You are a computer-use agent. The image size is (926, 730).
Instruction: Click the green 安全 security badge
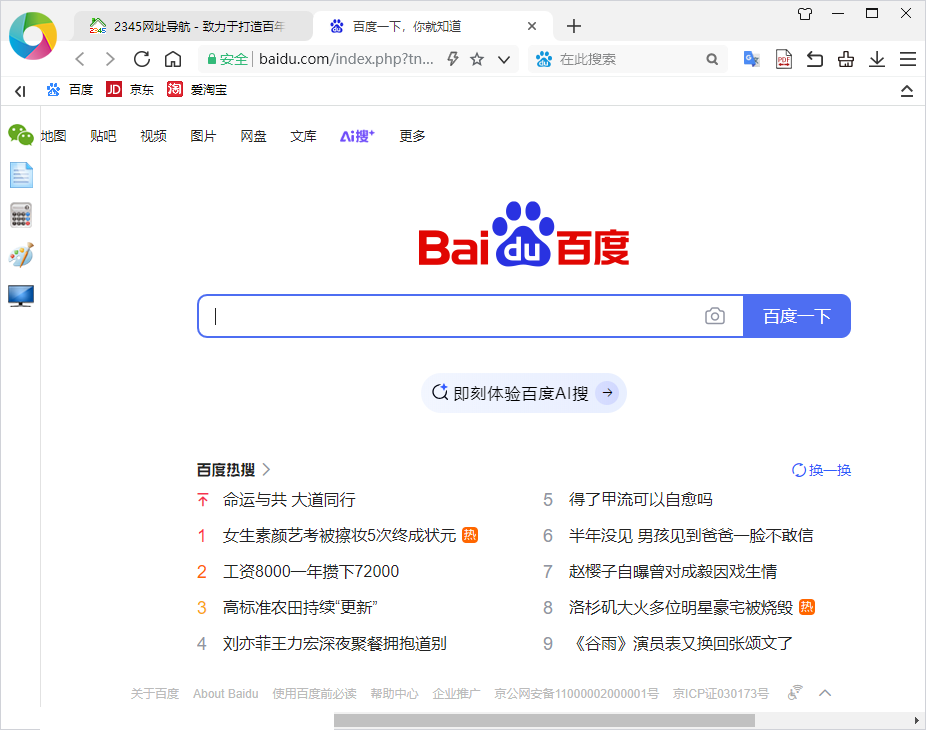click(x=227, y=59)
